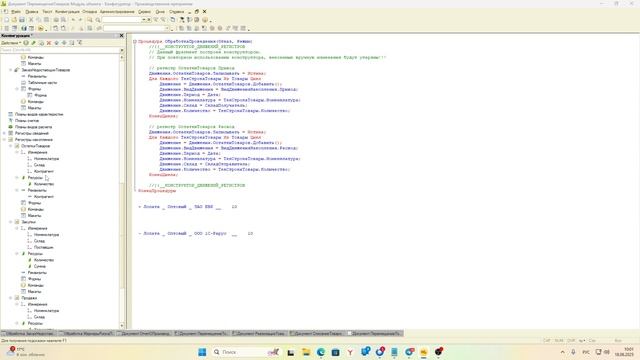Image resolution: width=640 pixels, height=360 pixels.
Task: Open the second toolbar combo box arrow
Action: click(x=167, y=28)
